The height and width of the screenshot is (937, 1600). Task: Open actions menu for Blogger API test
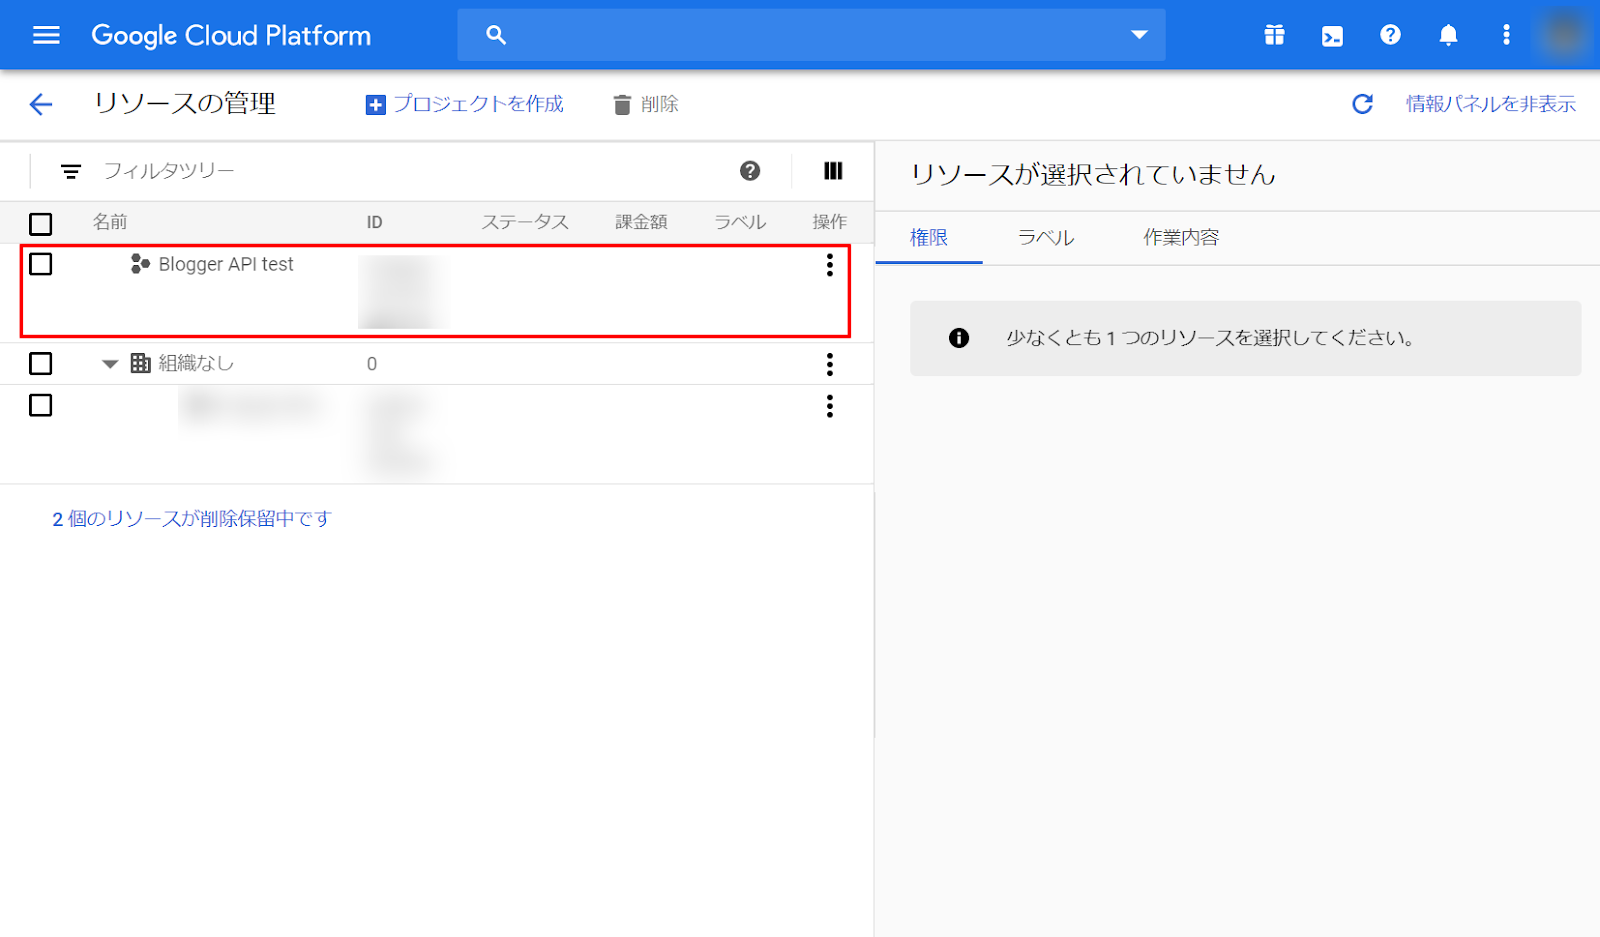[829, 265]
